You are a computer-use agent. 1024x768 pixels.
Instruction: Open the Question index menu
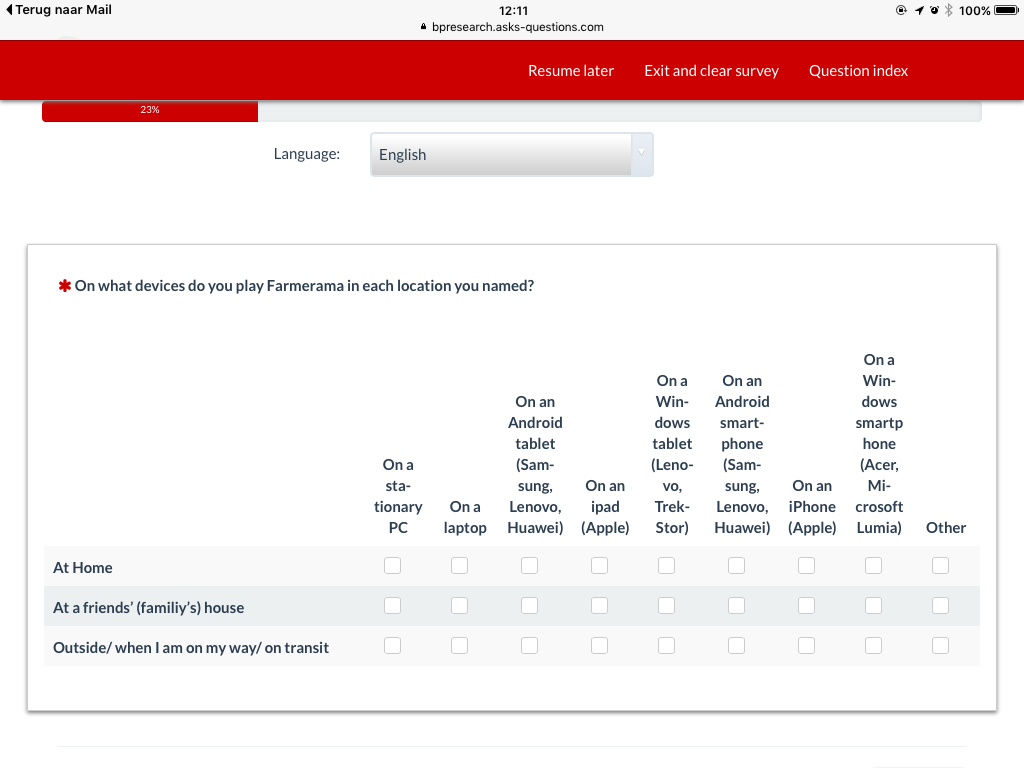pyautogui.click(x=859, y=71)
